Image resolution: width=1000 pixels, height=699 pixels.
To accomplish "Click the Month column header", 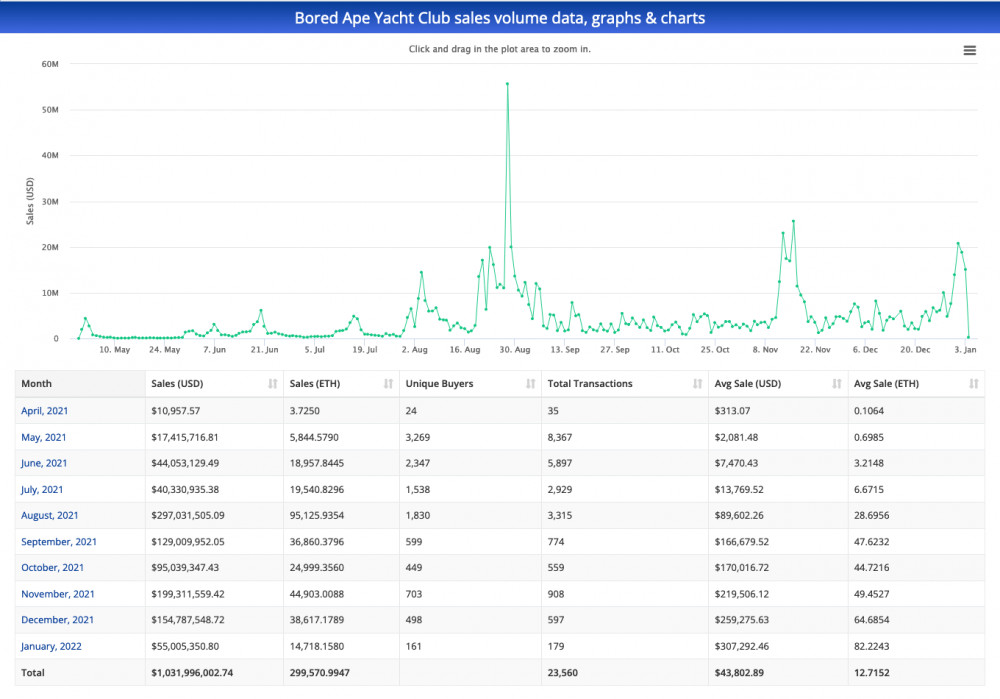I will [36, 384].
